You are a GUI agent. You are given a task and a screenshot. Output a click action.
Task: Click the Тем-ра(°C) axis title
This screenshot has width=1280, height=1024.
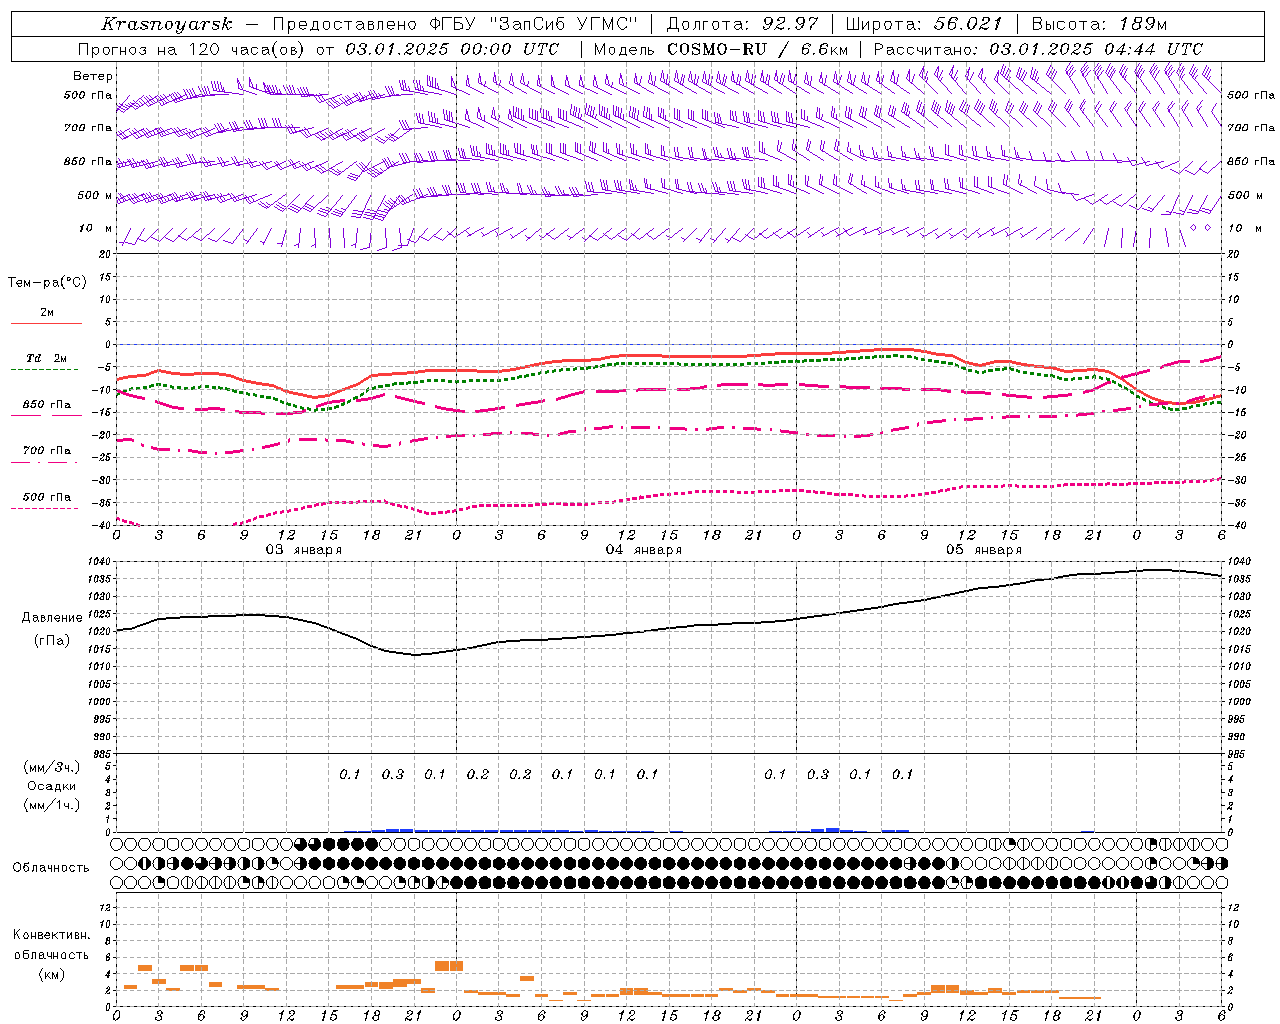click(47, 282)
